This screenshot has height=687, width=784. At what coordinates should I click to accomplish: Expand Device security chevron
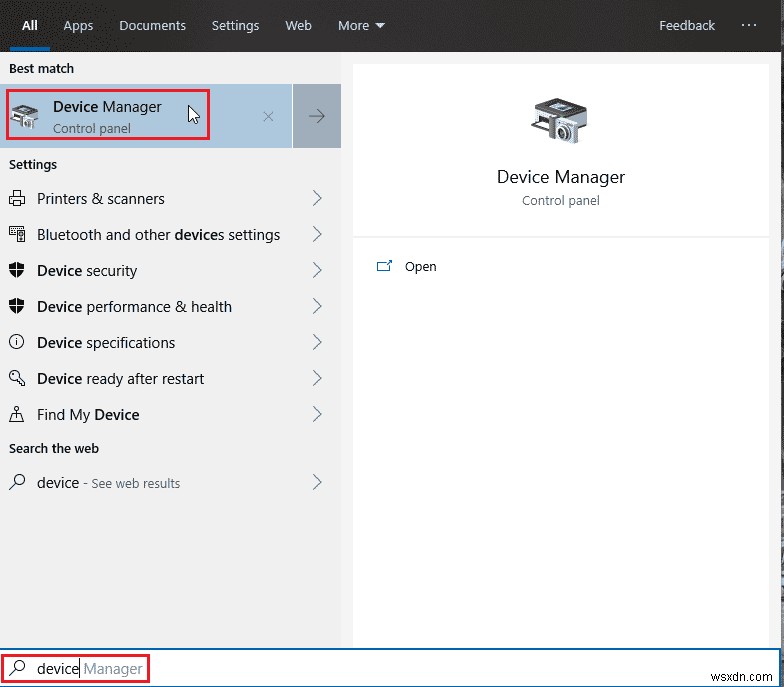(317, 270)
